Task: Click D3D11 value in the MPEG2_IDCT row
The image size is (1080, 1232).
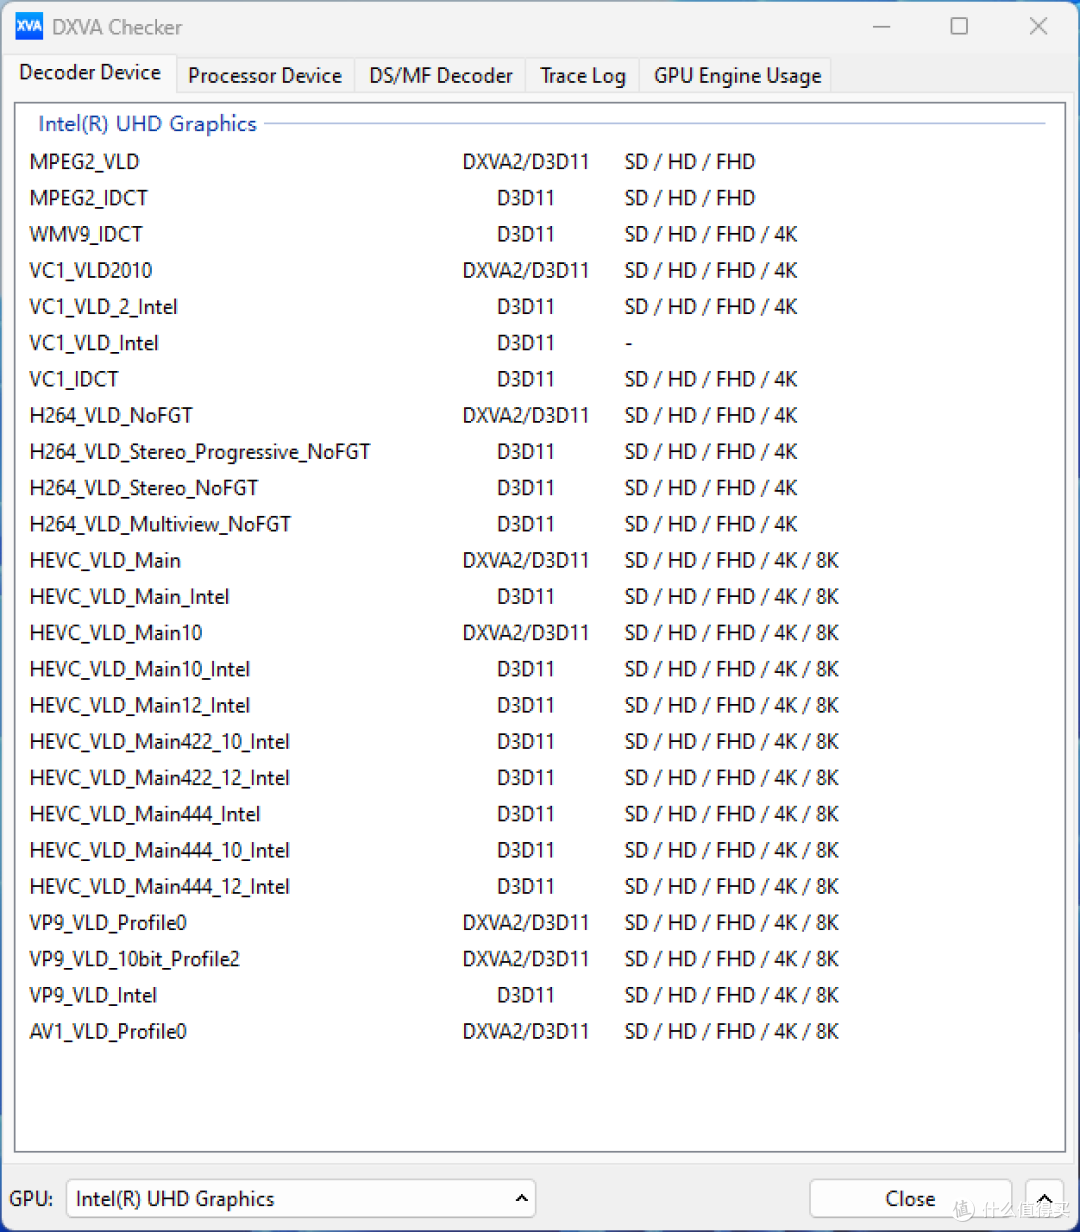Action: click(x=526, y=198)
